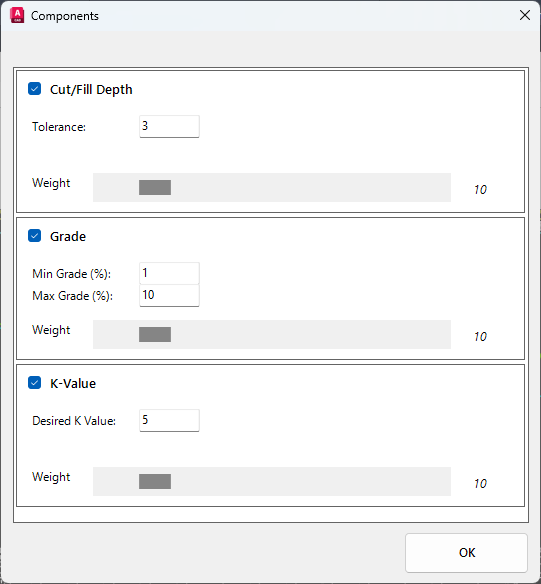
Task: Click the Desired K Value field
Action: point(169,420)
